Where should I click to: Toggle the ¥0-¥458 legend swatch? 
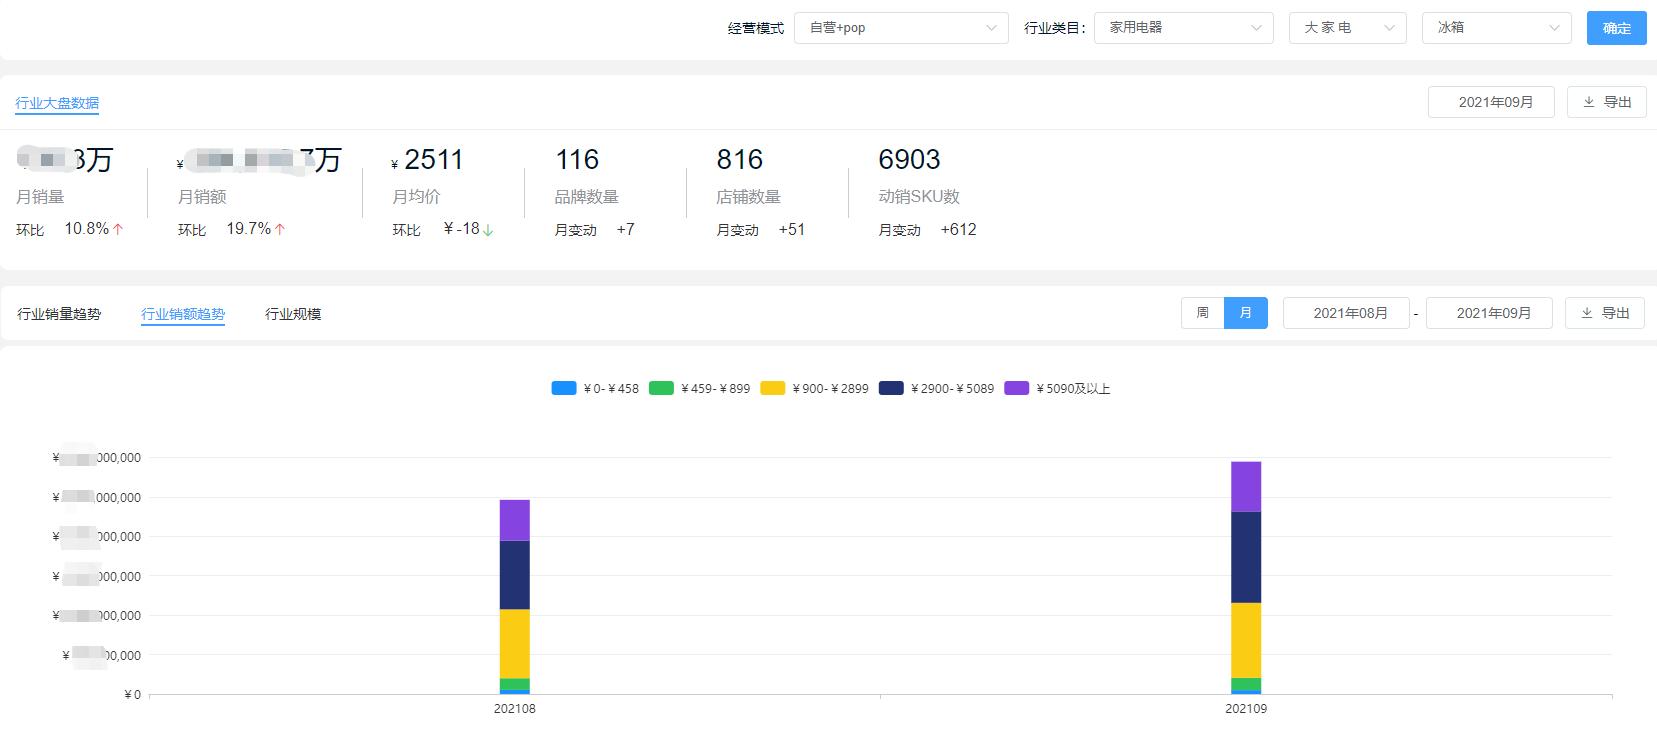[x=564, y=388]
